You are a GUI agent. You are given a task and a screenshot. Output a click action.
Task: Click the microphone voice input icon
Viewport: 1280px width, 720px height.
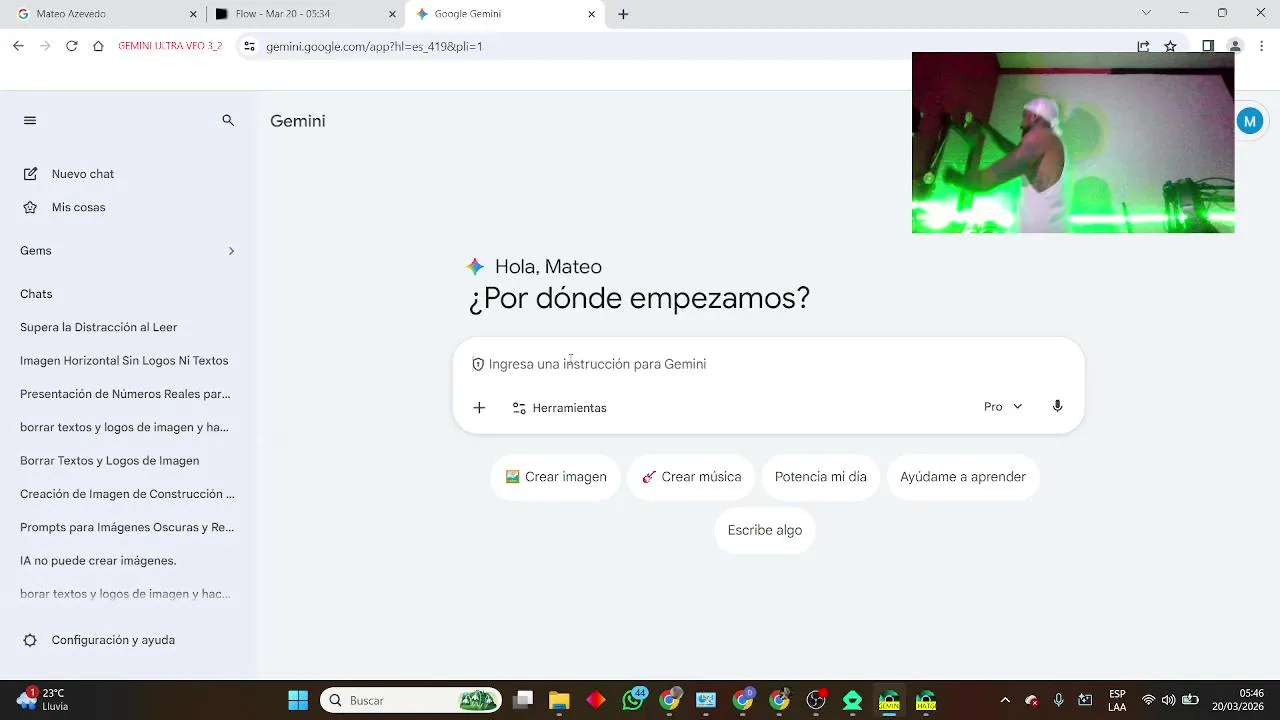[1057, 407]
